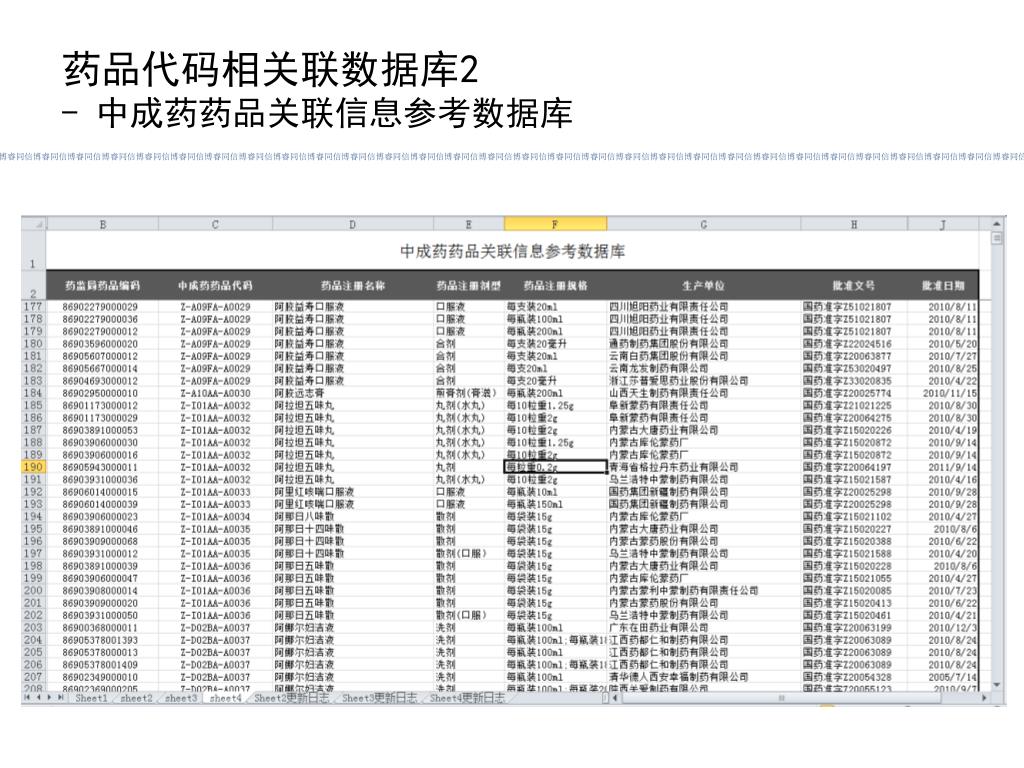Click previous sheet navigation arrow
The height and width of the screenshot is (768, 1024).
(x=38, y=698)
